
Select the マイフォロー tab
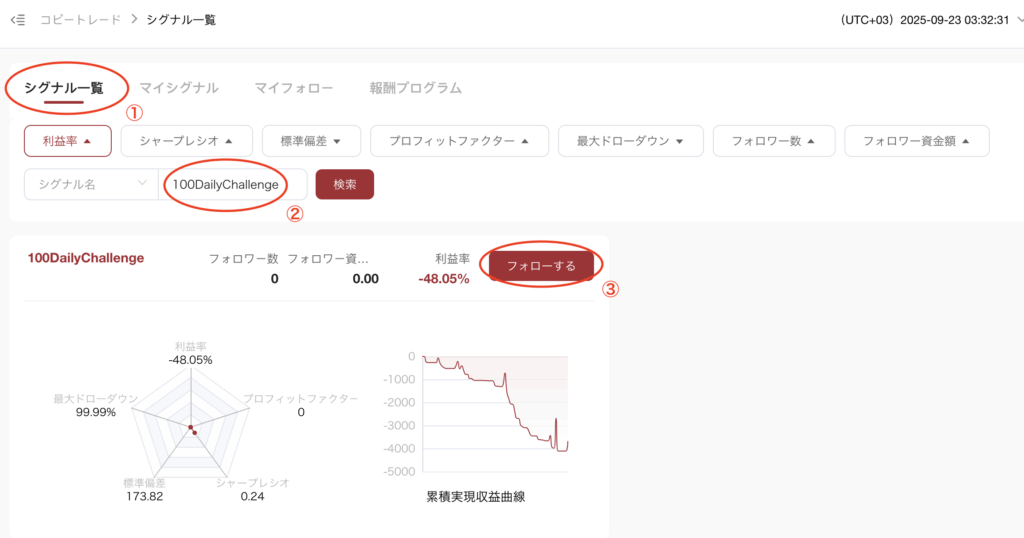coord(293,88)
